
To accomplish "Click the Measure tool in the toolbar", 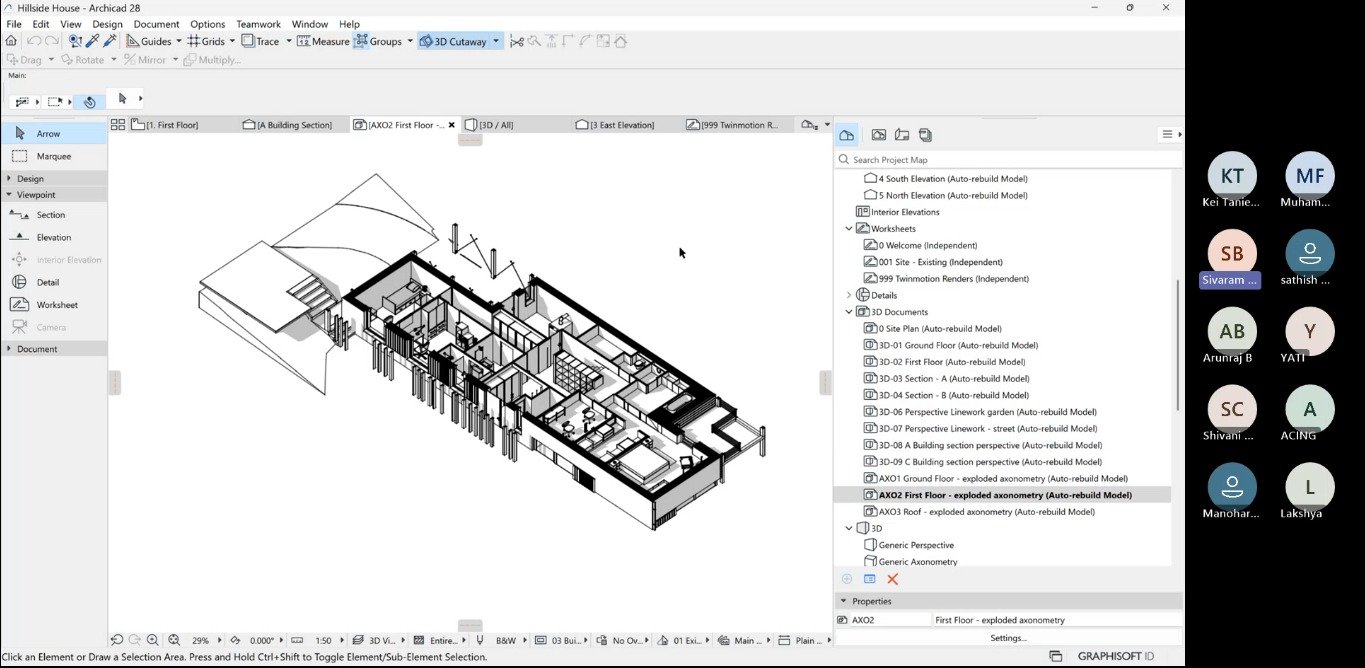I will pyautogui.click(x=322, y=41).
